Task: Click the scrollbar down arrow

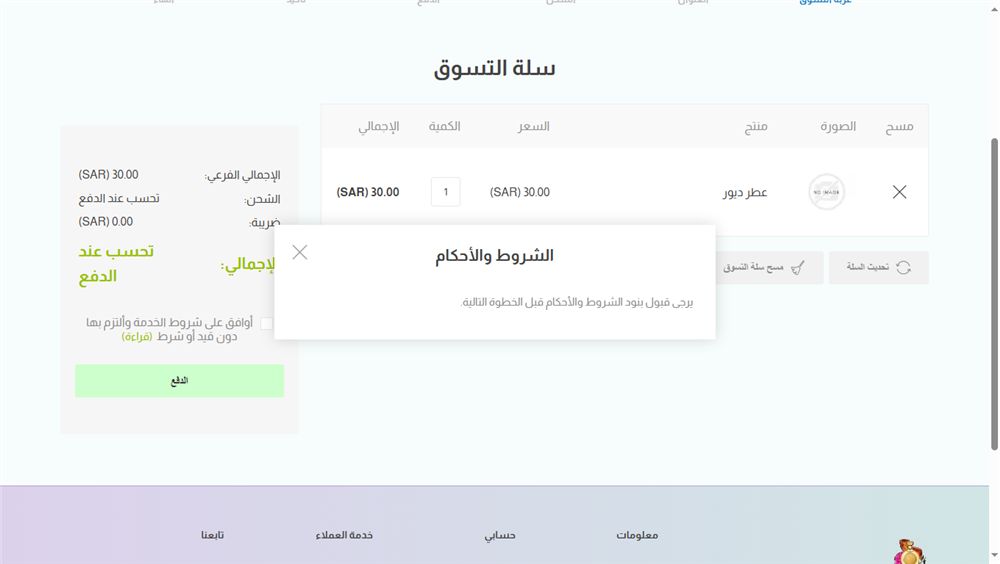Action: [x=993, y=557]
